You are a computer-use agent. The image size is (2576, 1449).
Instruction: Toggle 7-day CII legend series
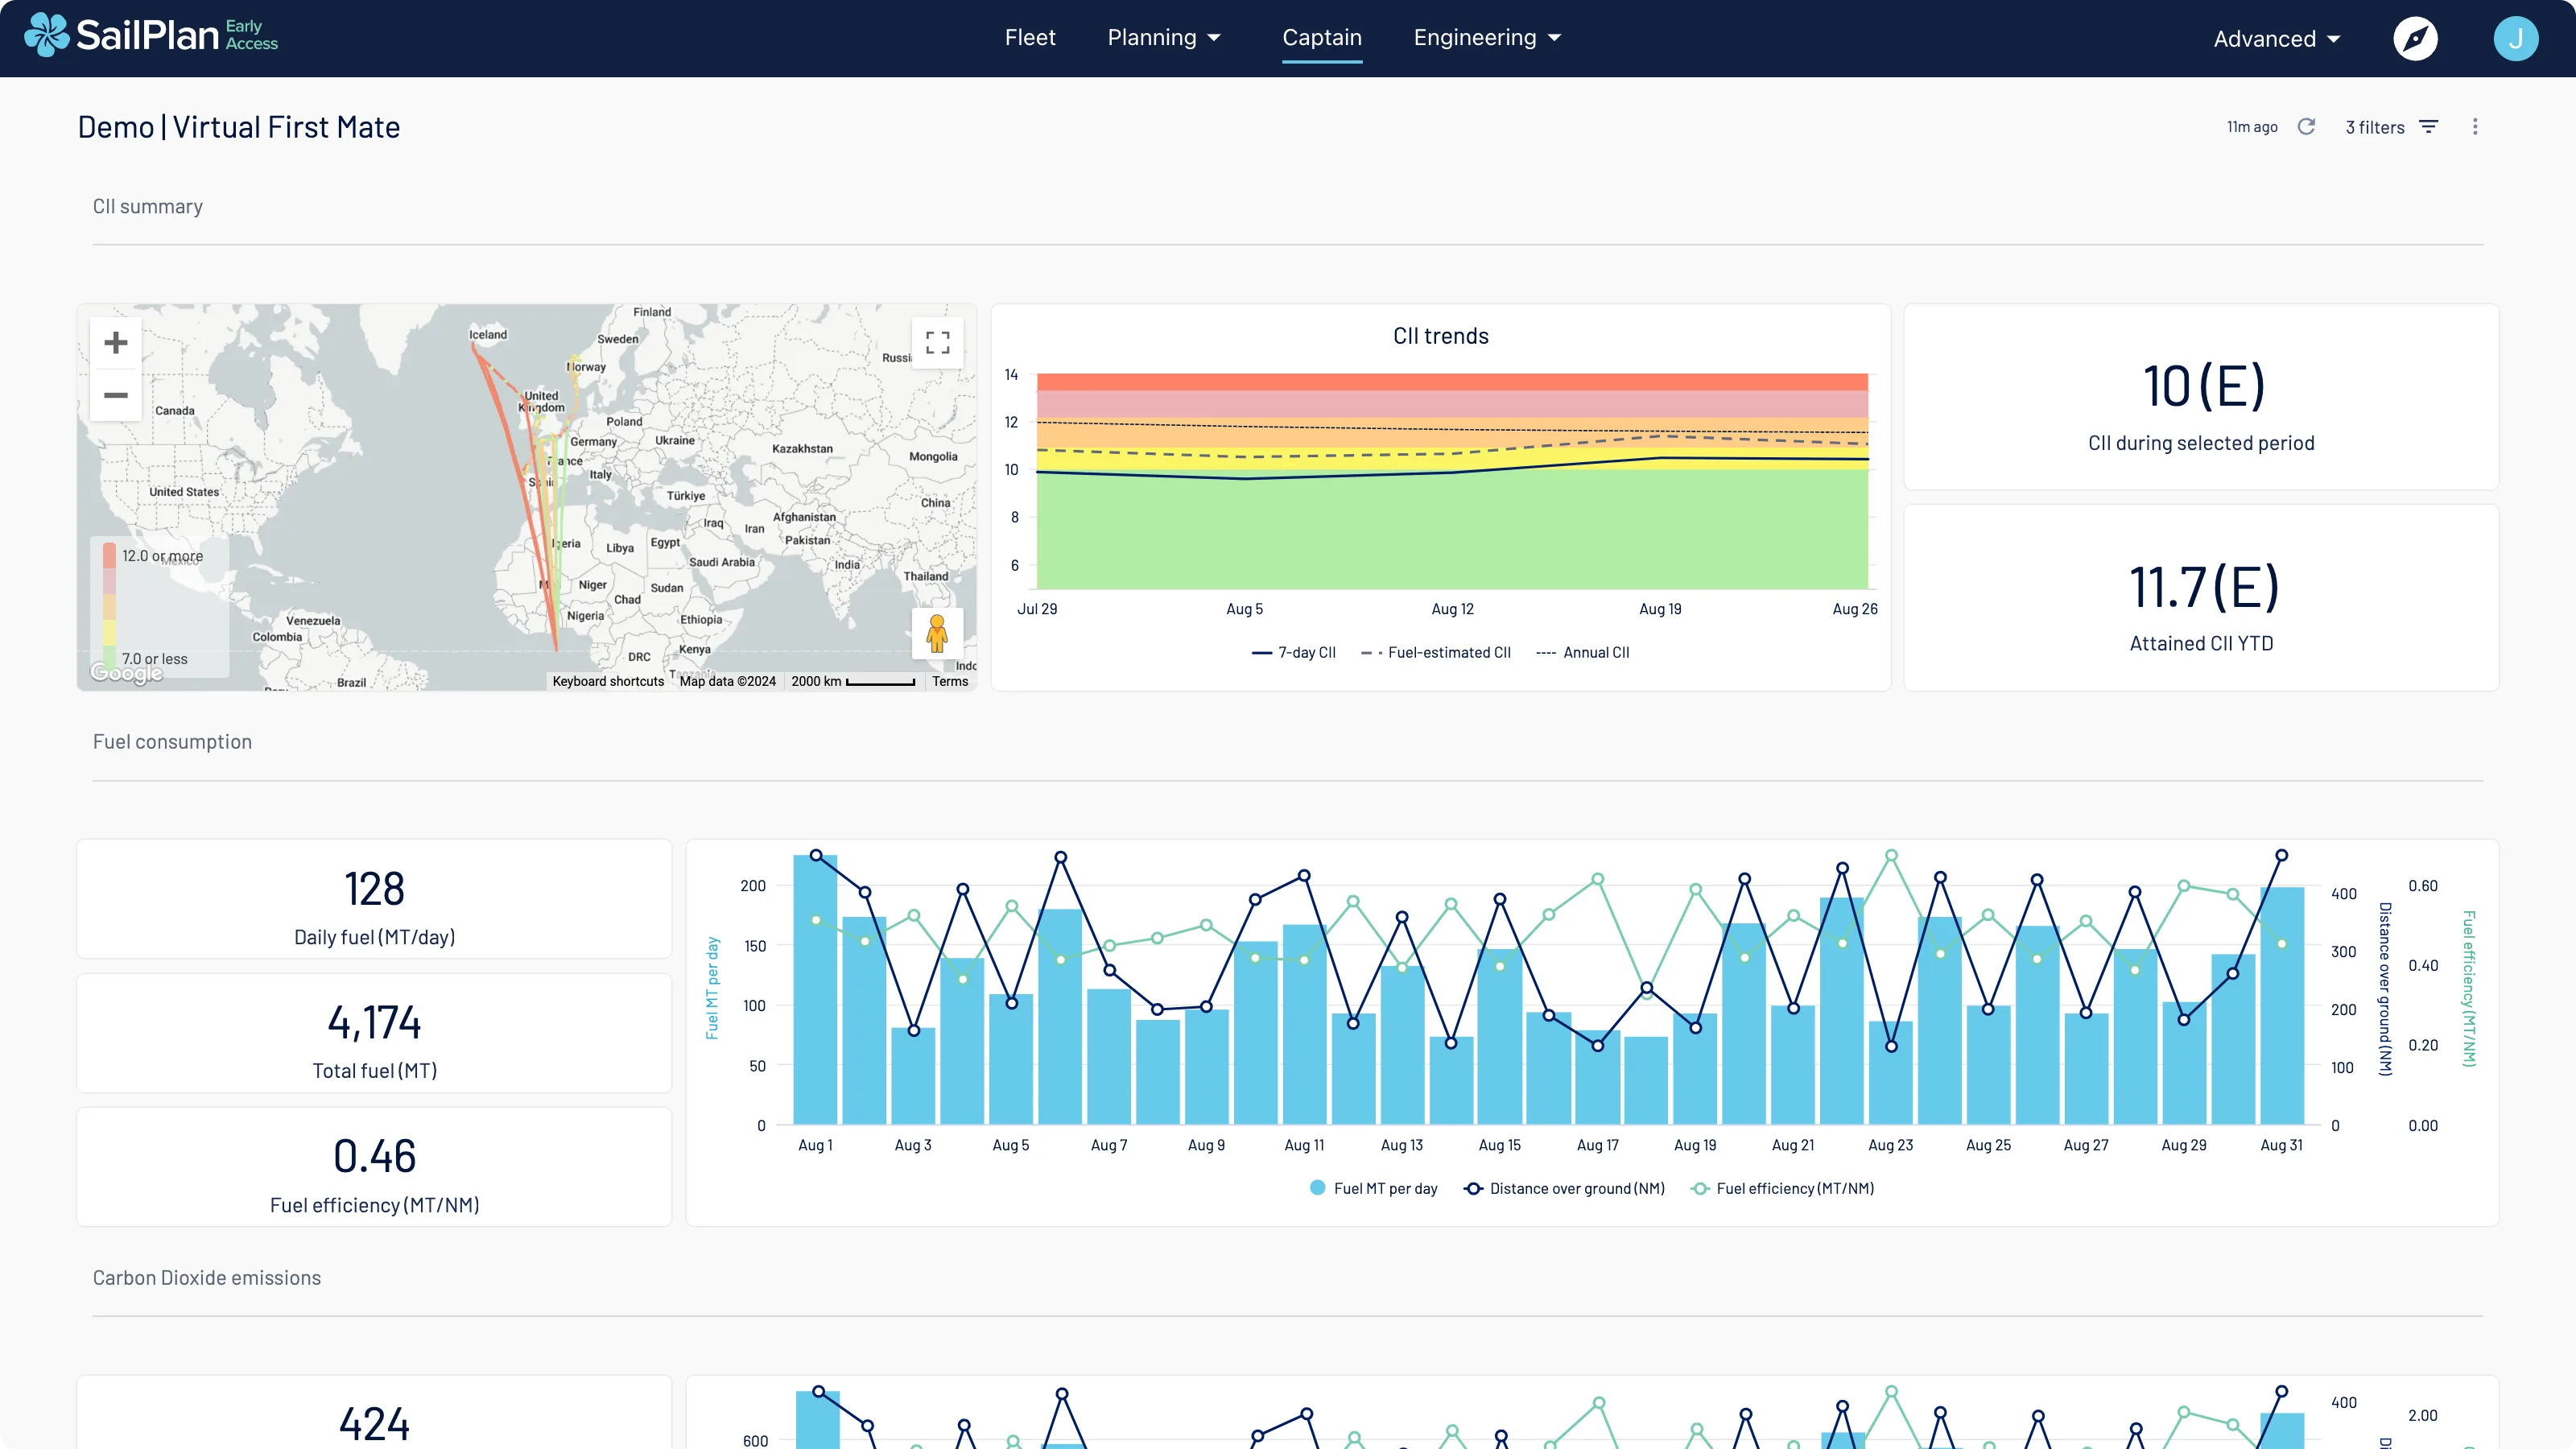pos(1293,653)
